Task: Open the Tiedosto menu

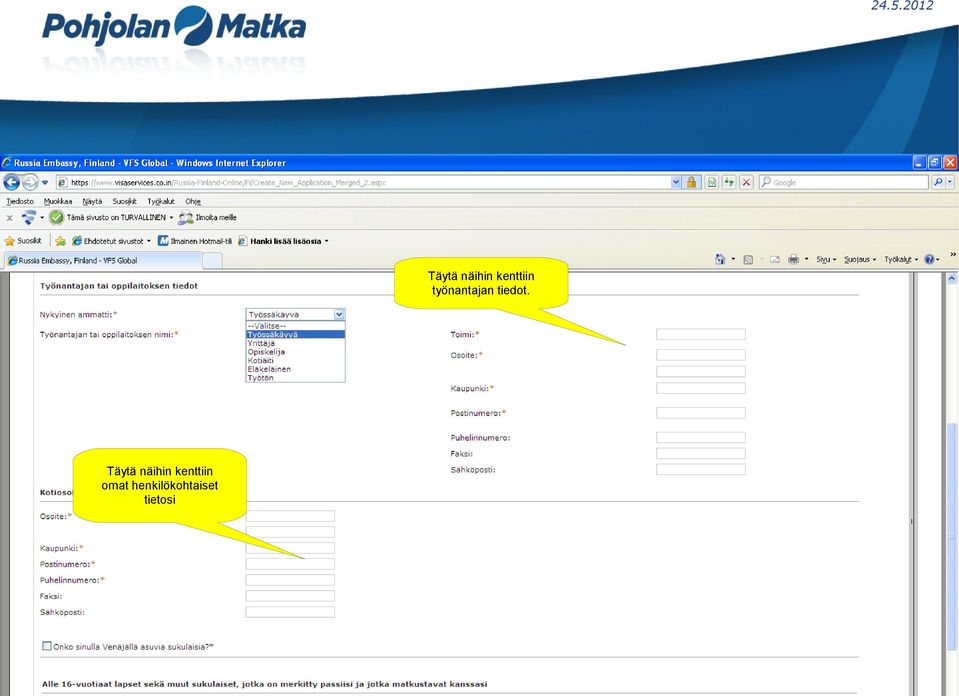Action: (x=20, y=201)
